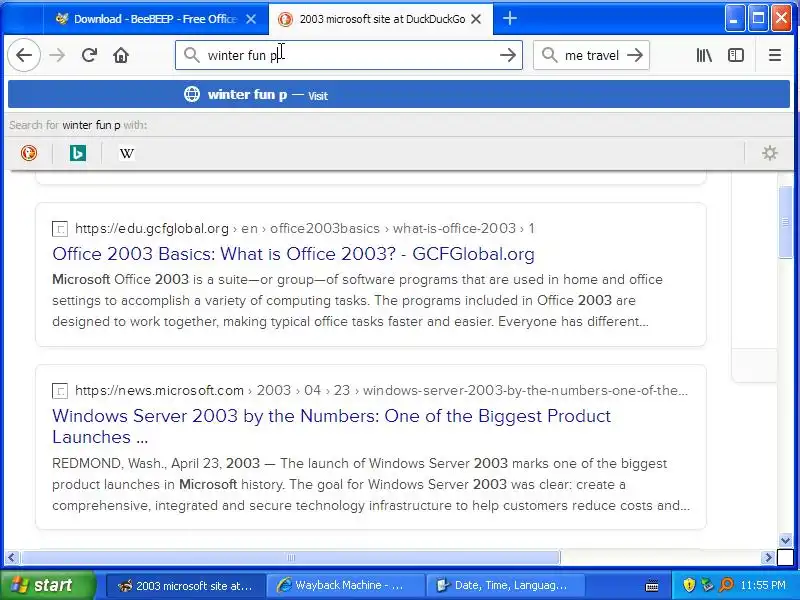
Task: Click the vertical scrollbar thumb
Action: pyautogui.click(x=785, y=222)
